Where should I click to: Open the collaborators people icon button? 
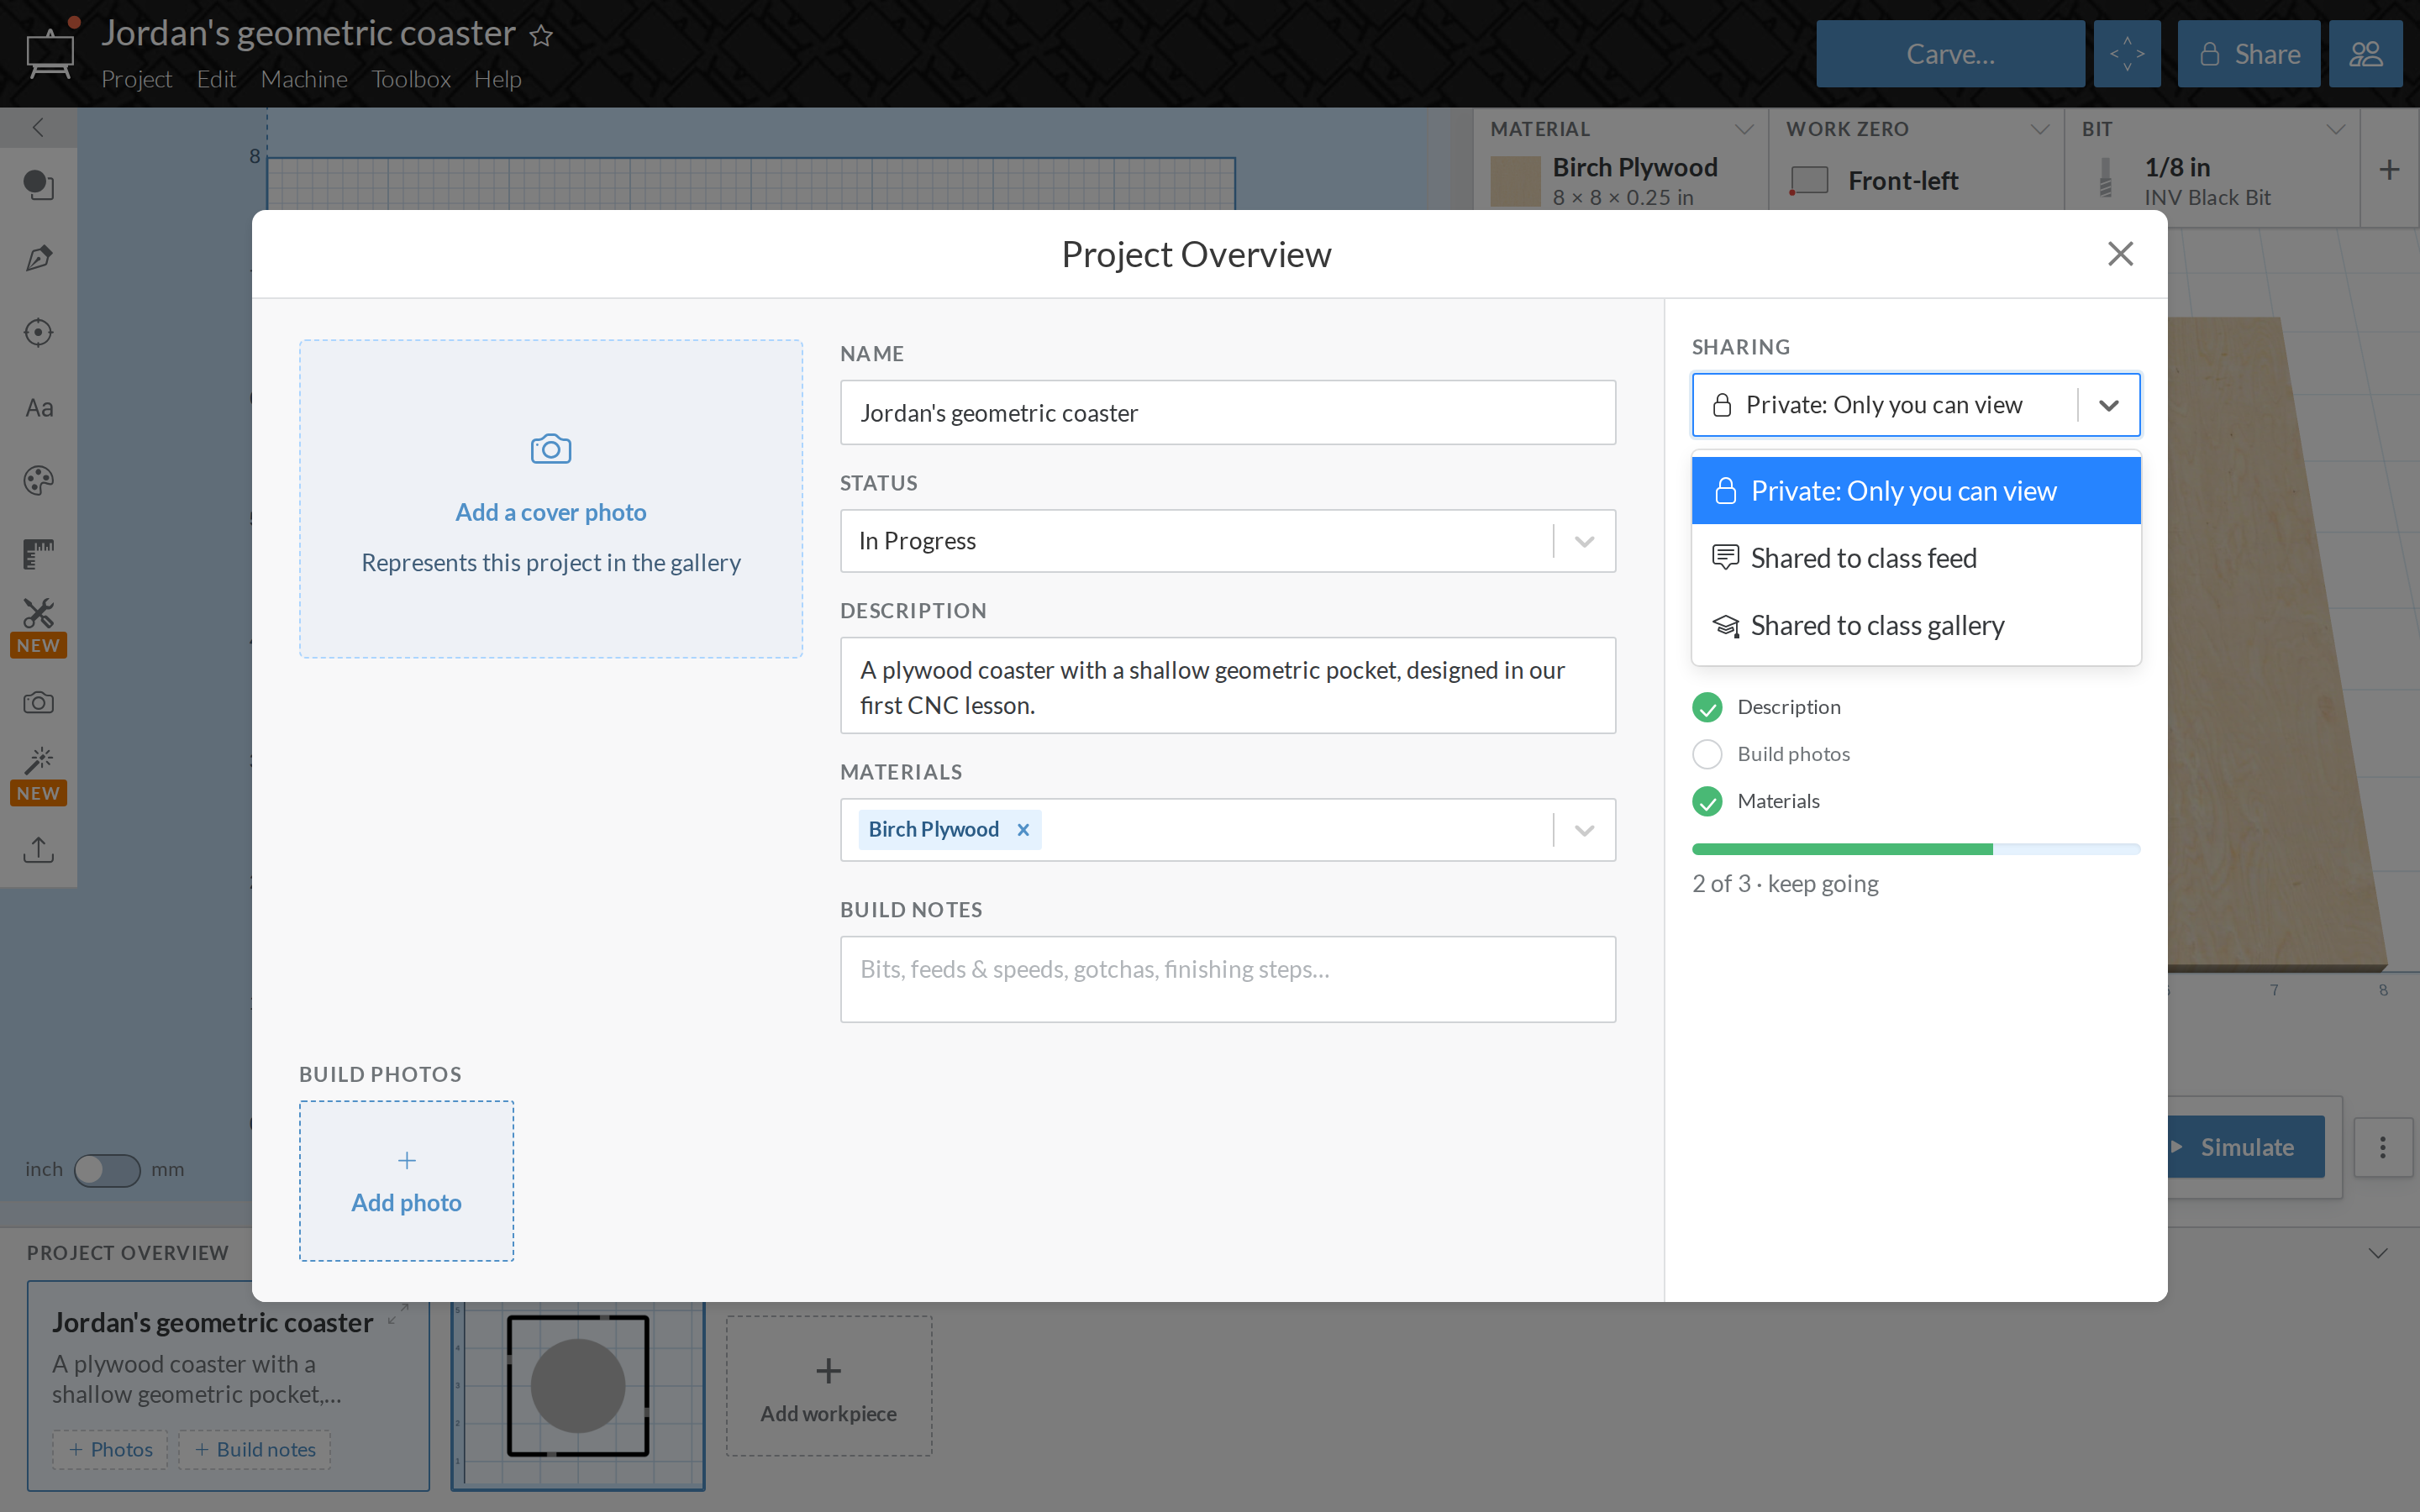(x=2365, y=54)
